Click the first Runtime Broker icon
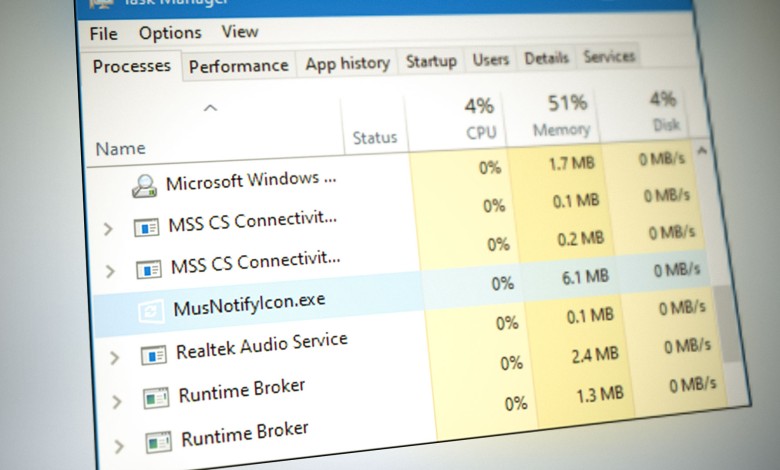Screen dimensions: 780x470 tap(156, 398)
